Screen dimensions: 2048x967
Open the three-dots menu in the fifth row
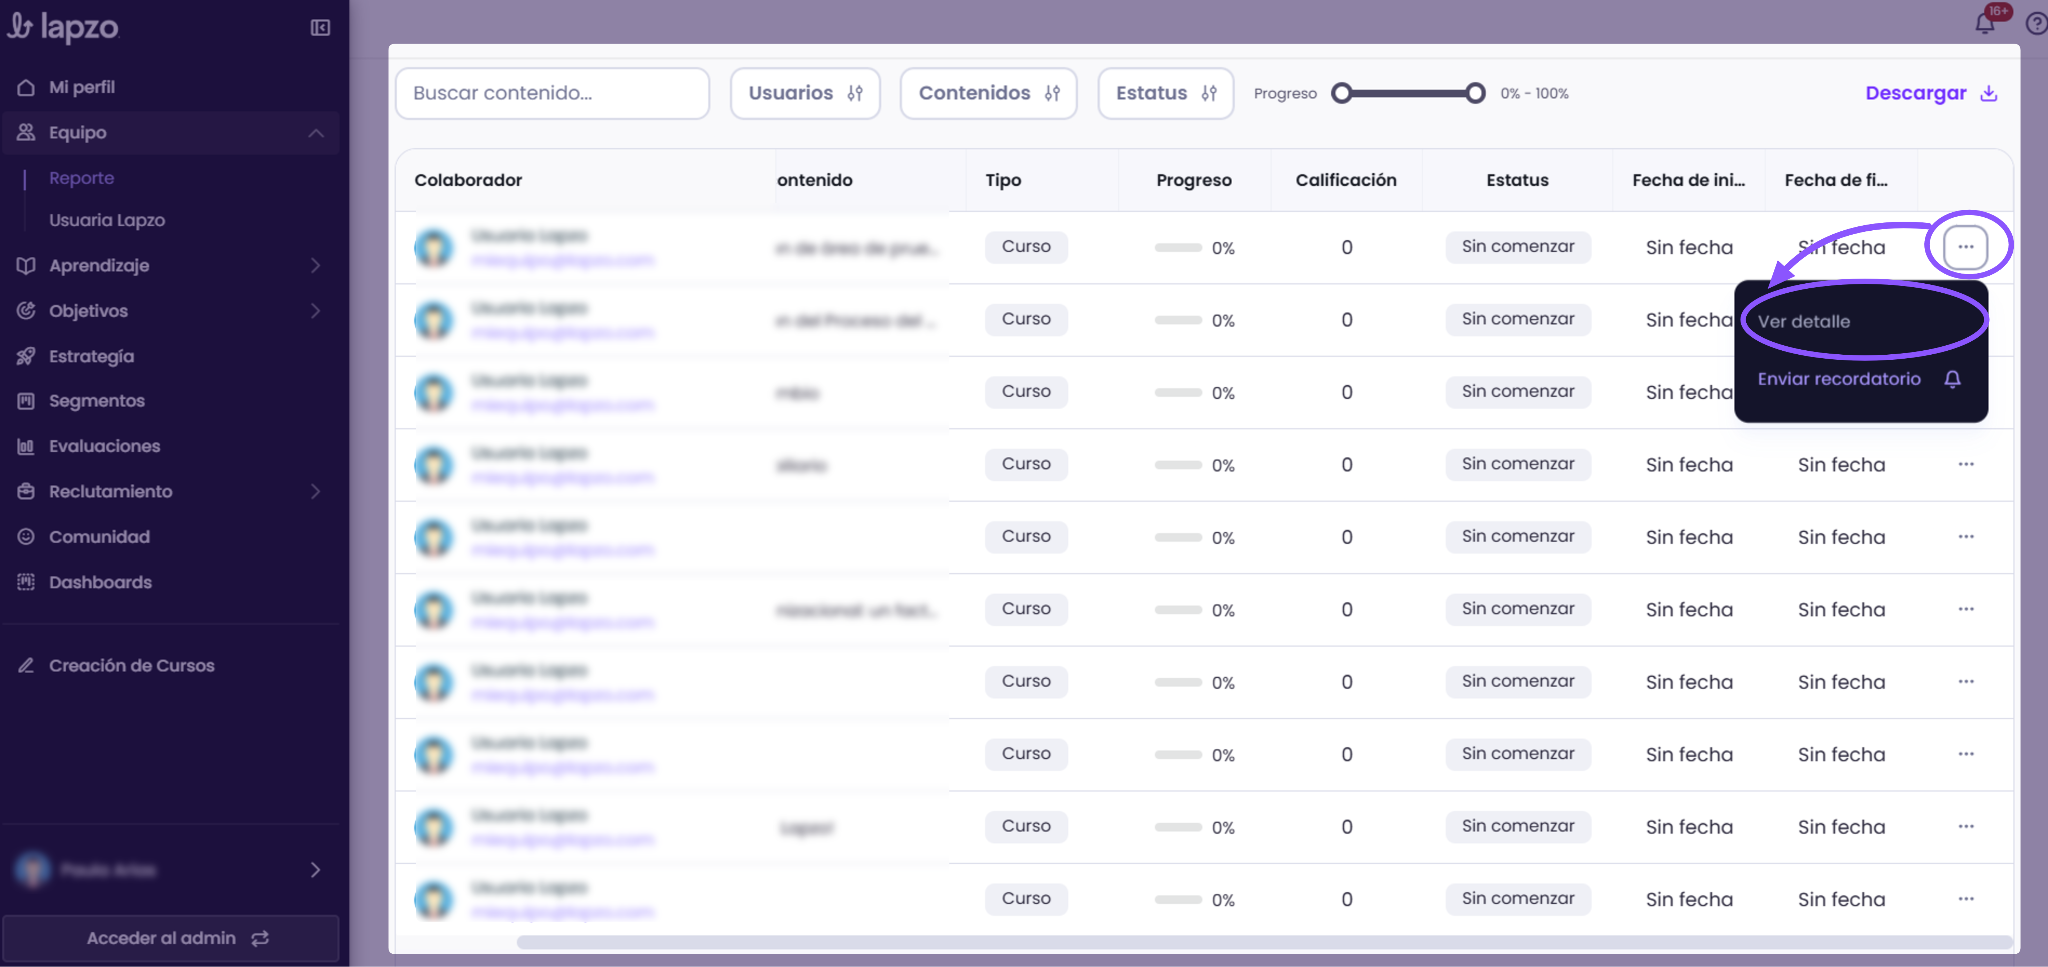(1966, 537)
